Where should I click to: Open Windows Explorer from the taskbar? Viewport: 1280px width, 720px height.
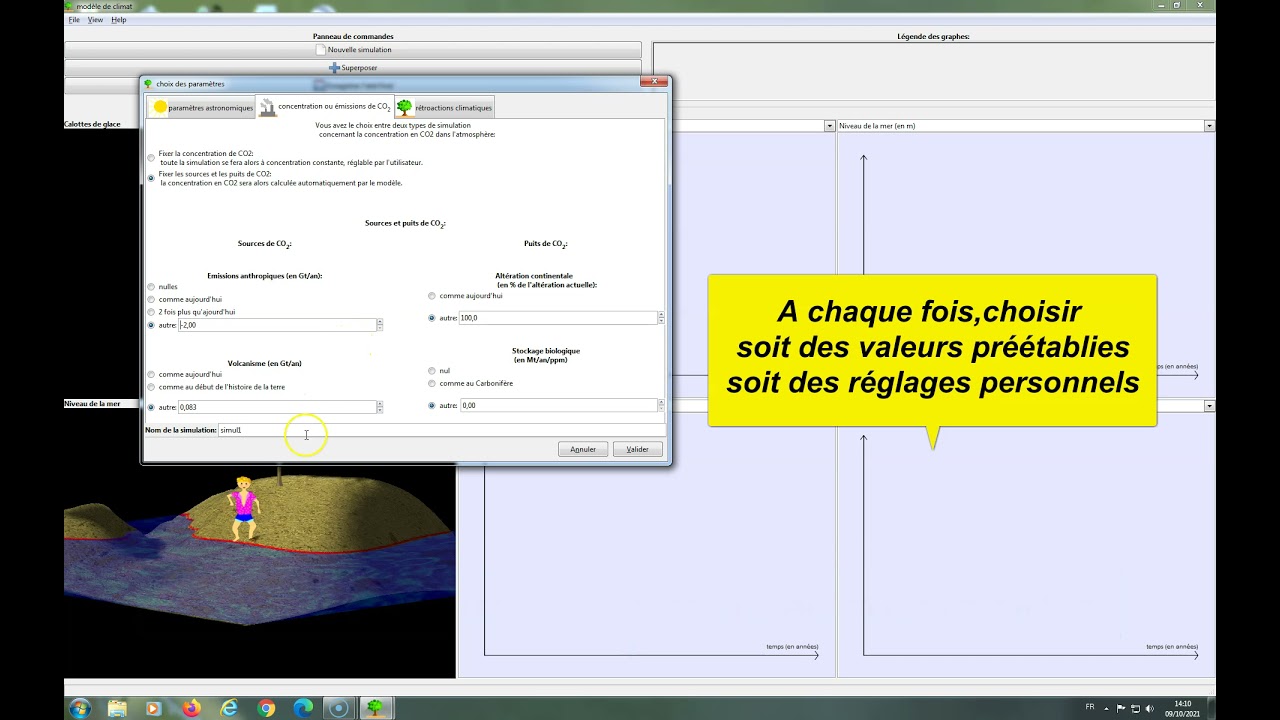117,708
